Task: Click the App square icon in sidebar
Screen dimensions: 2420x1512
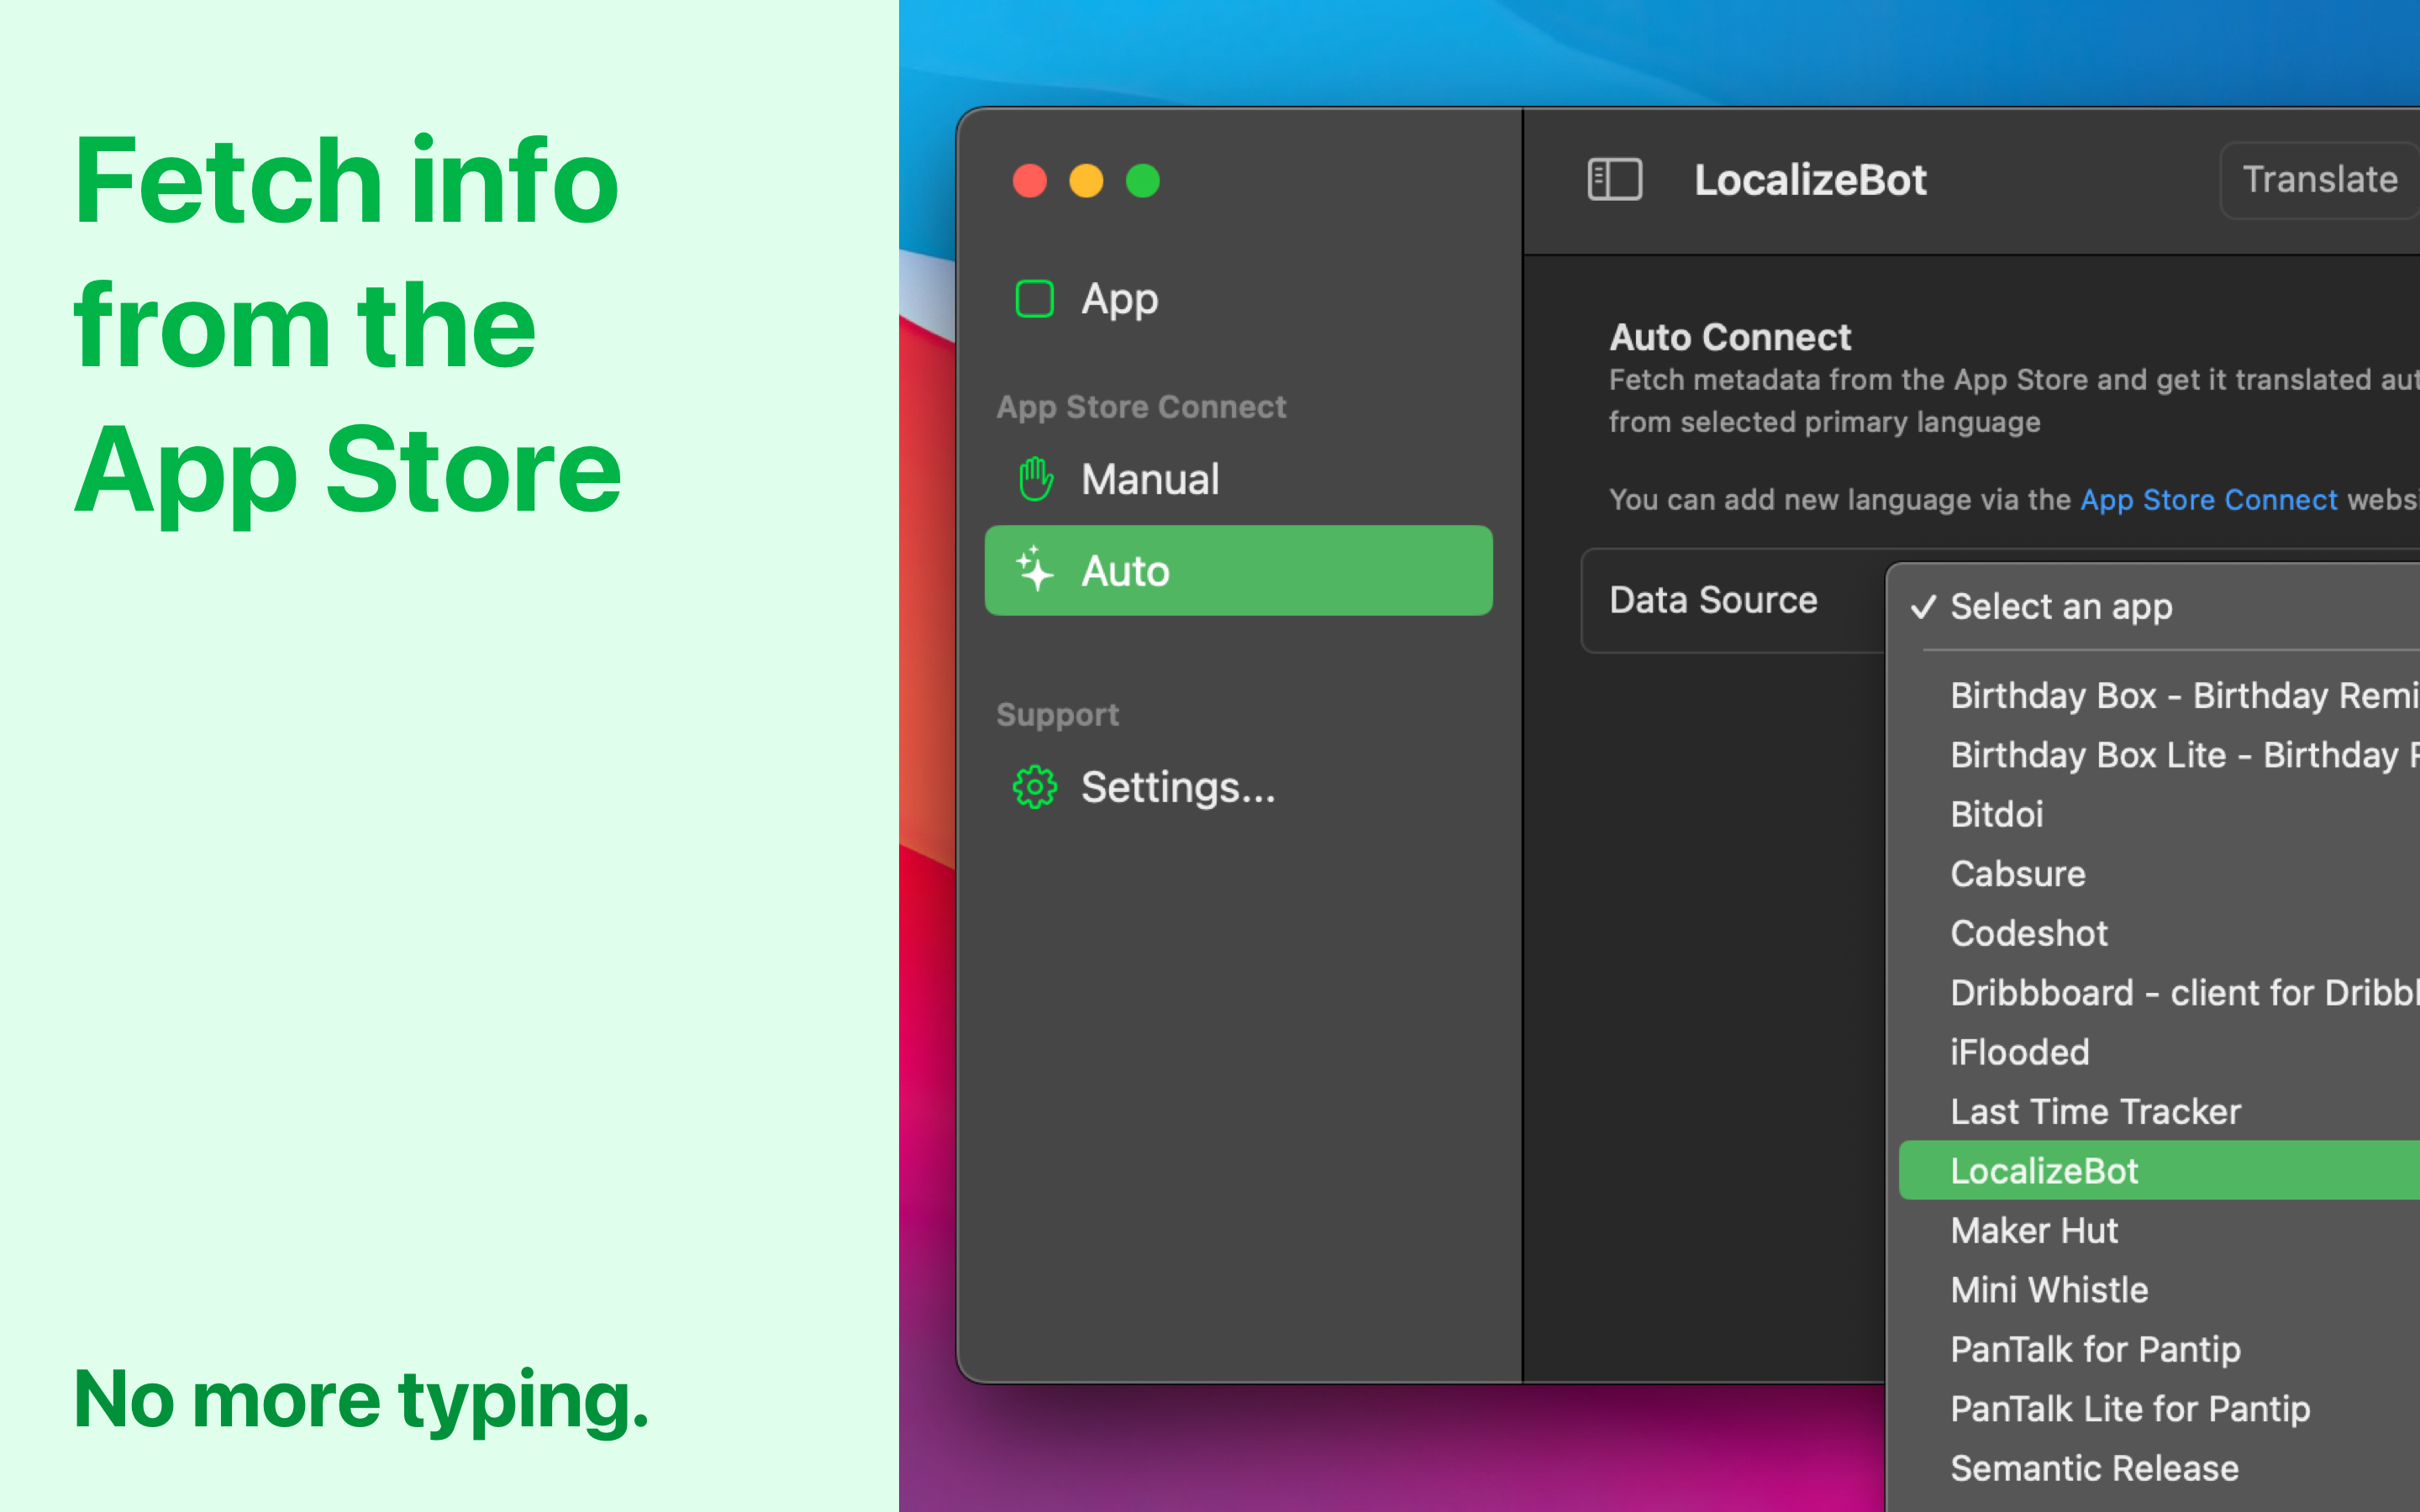Action: [x=1034, y=299]
